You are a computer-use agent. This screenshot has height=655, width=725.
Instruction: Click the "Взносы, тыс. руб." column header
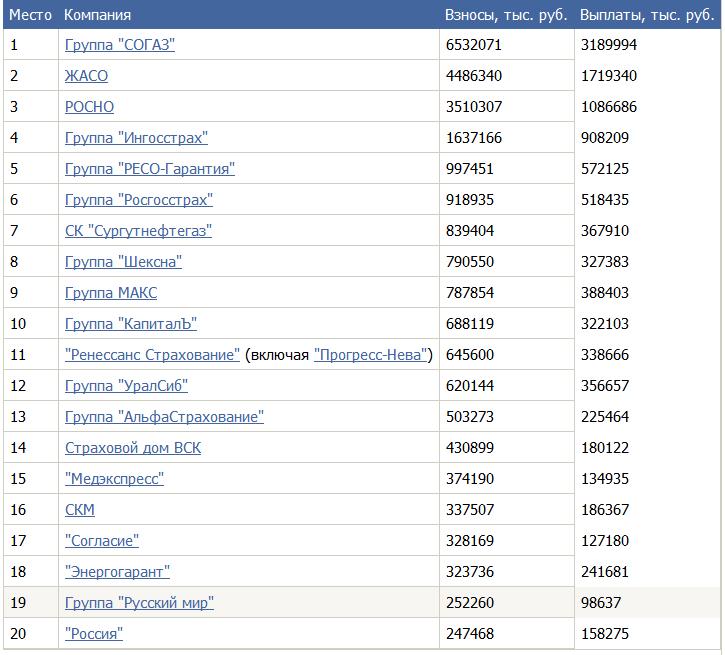[506, 15]
